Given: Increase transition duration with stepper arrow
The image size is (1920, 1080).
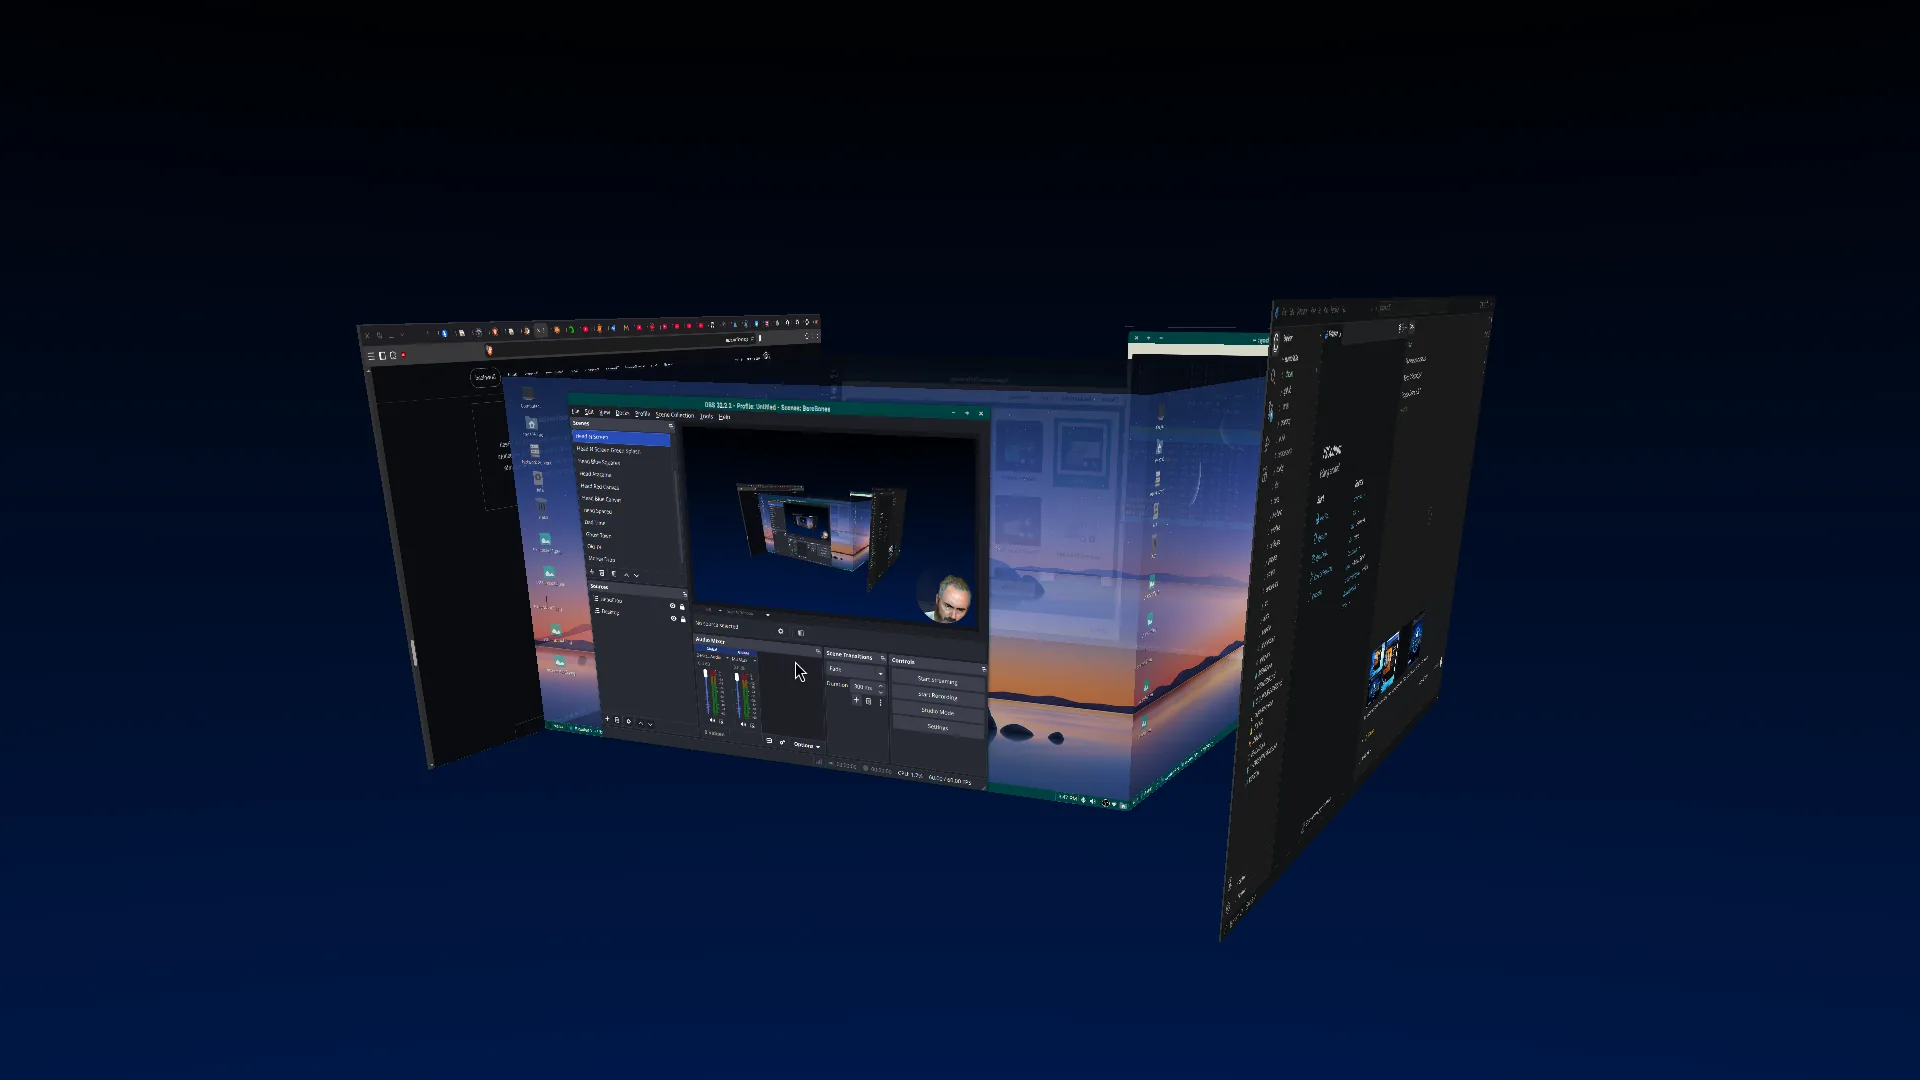Looking at the screenshot, I should tap(880, 685).
